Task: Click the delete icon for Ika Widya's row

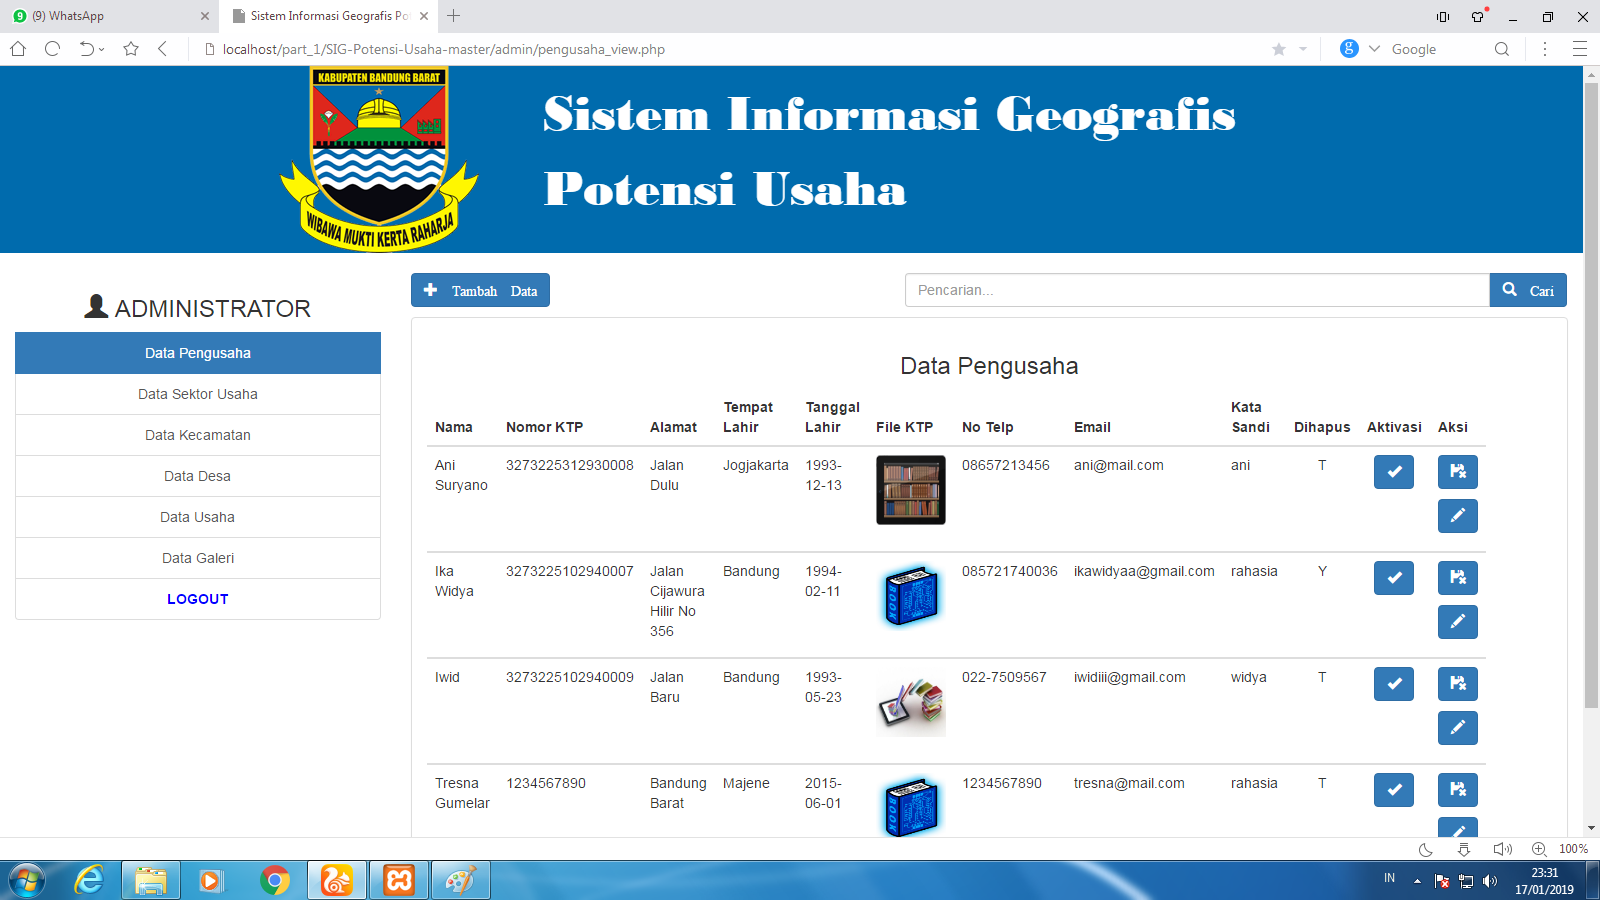Action: (1457, 578)
